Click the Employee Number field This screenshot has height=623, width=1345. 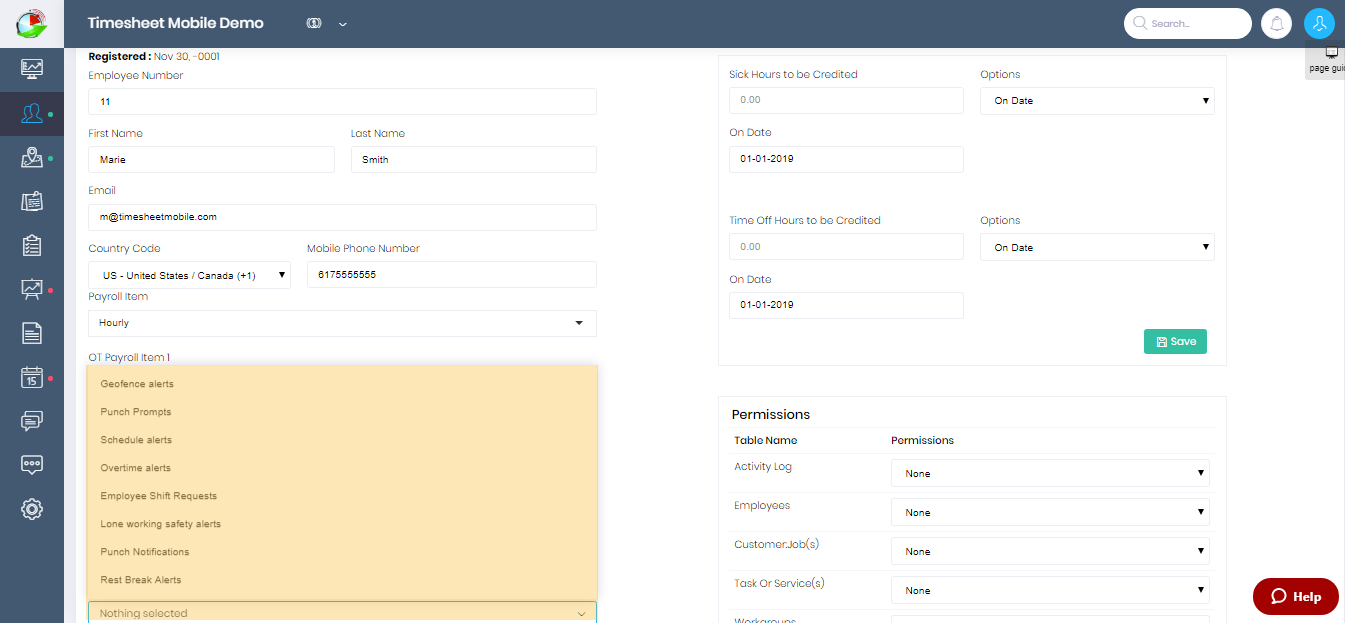pyautogui.click(x=342, y=101)
